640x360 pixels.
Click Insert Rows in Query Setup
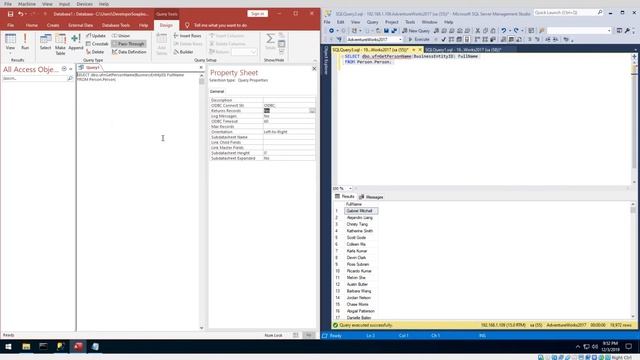tap(187, 36)
